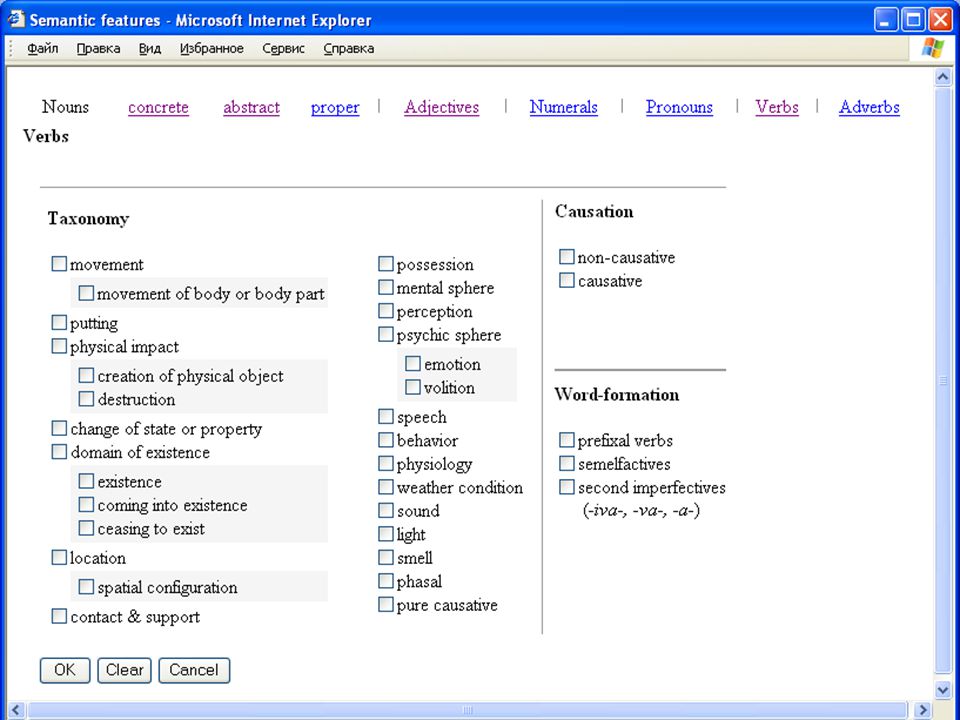This screenshot has height=720, width=960.
Task: Open the Избранное menu
Action: coord(211,48)
